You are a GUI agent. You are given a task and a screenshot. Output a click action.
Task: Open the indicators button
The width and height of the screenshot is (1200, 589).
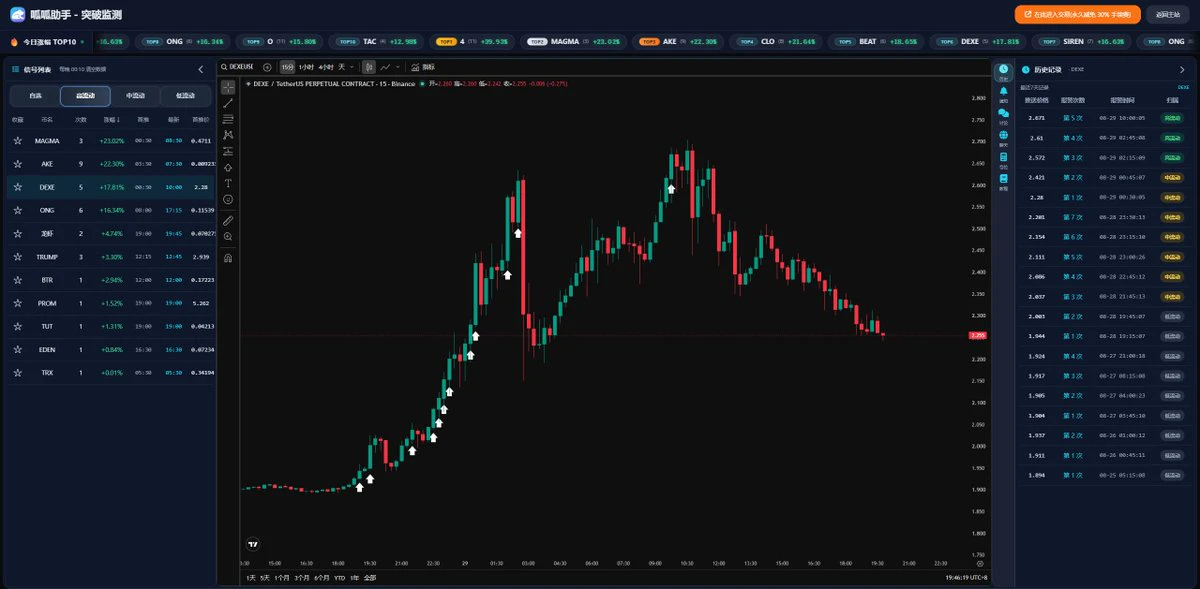(x=423, y=67)
